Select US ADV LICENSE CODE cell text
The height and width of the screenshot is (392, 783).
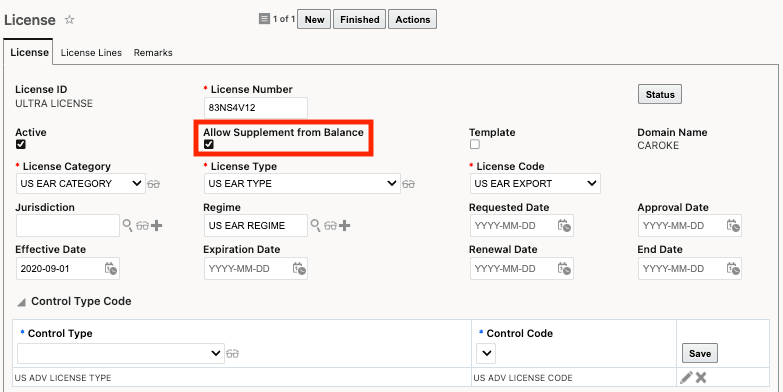(x=523, y=378)
